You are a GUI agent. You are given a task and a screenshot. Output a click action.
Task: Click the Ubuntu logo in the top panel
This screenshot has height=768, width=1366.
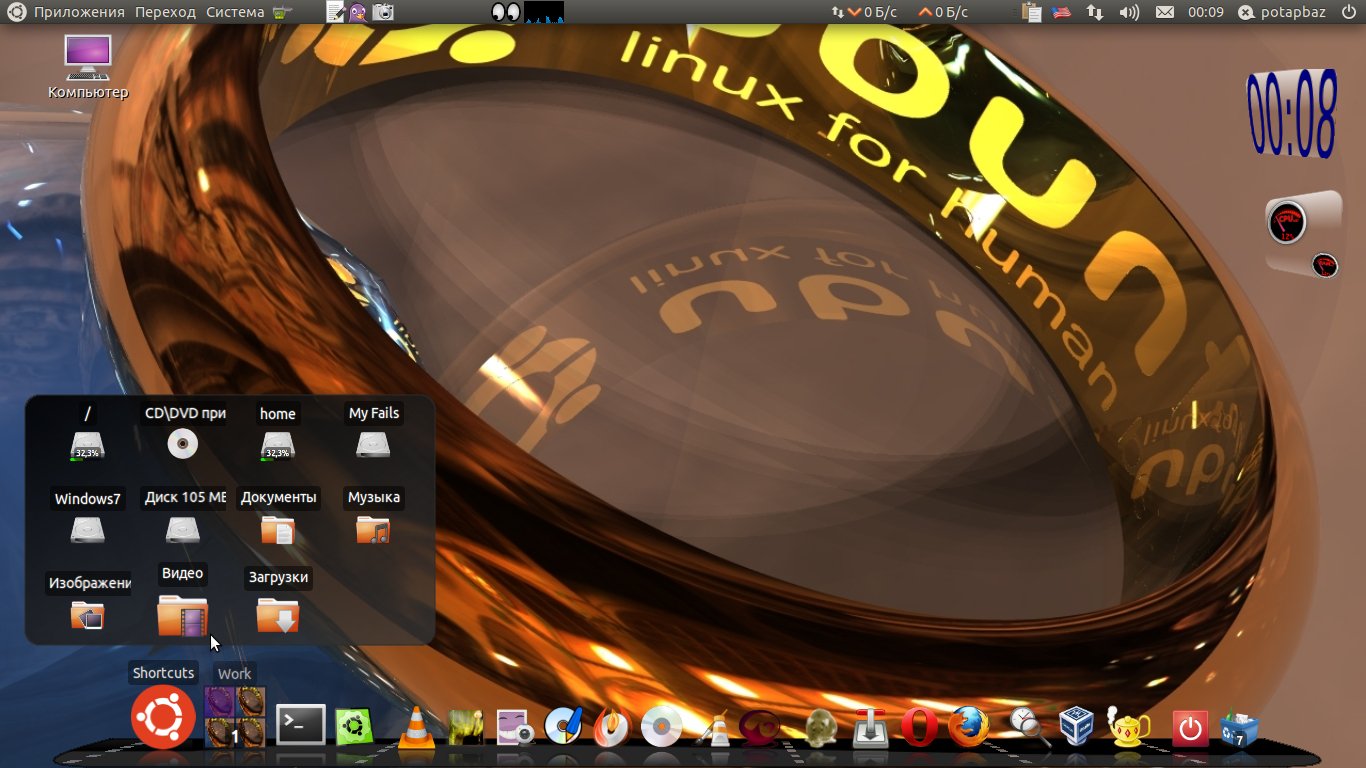tap(17, 12)
